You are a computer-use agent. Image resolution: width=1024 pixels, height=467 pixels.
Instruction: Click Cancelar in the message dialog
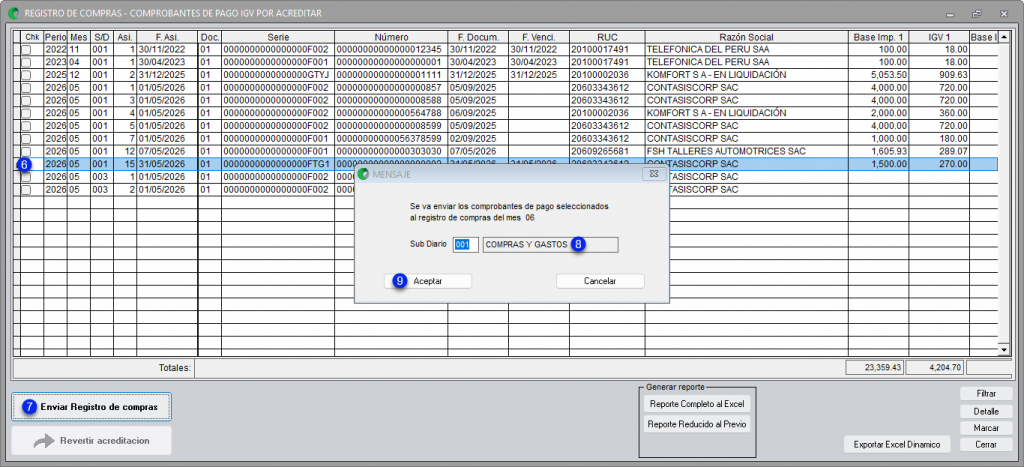[x=600, y=281]
